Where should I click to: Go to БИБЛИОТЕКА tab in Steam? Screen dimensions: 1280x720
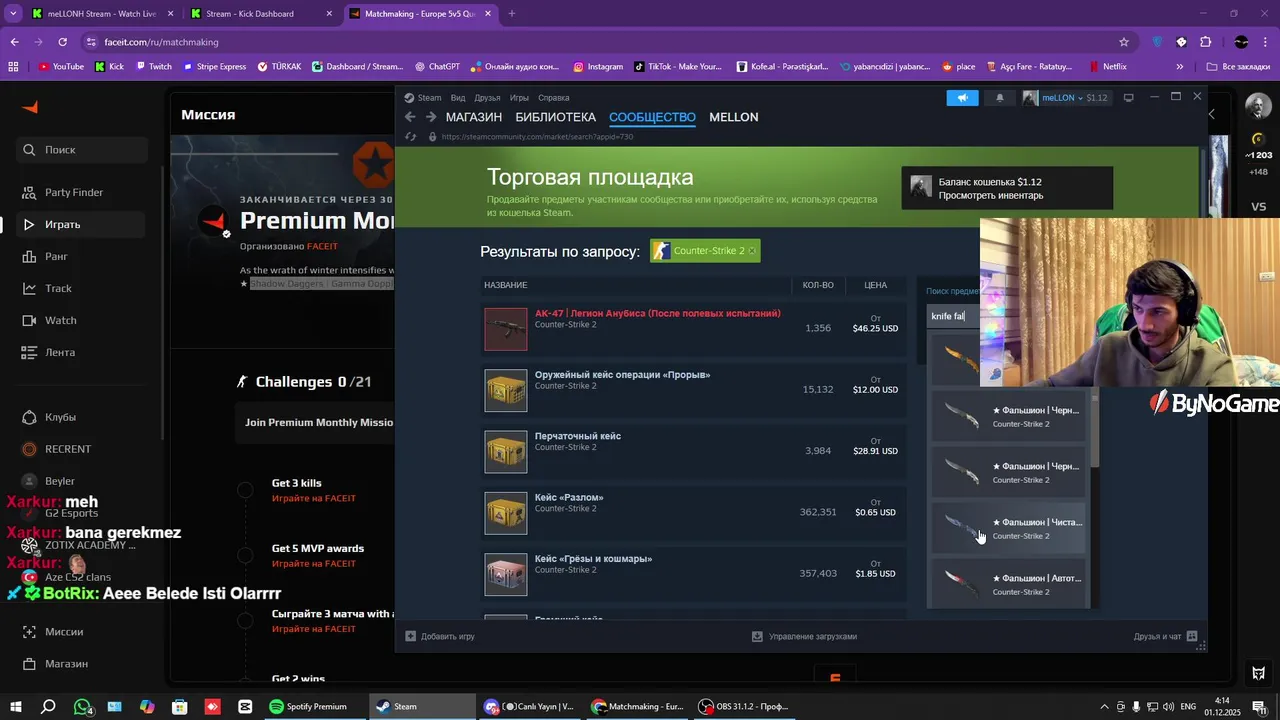click(x=555, y=117)
